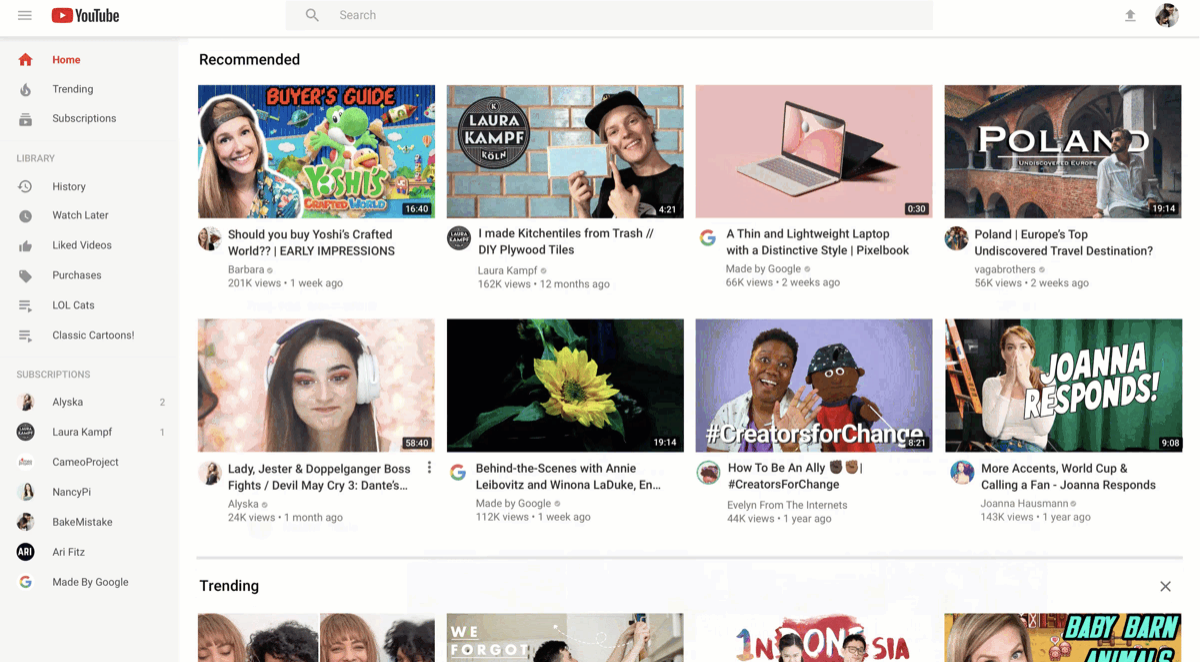This screenshot has width=1200, height=662.
Task: Click the Ari Fitz channel avatar
Action: [x=26, y=552]
